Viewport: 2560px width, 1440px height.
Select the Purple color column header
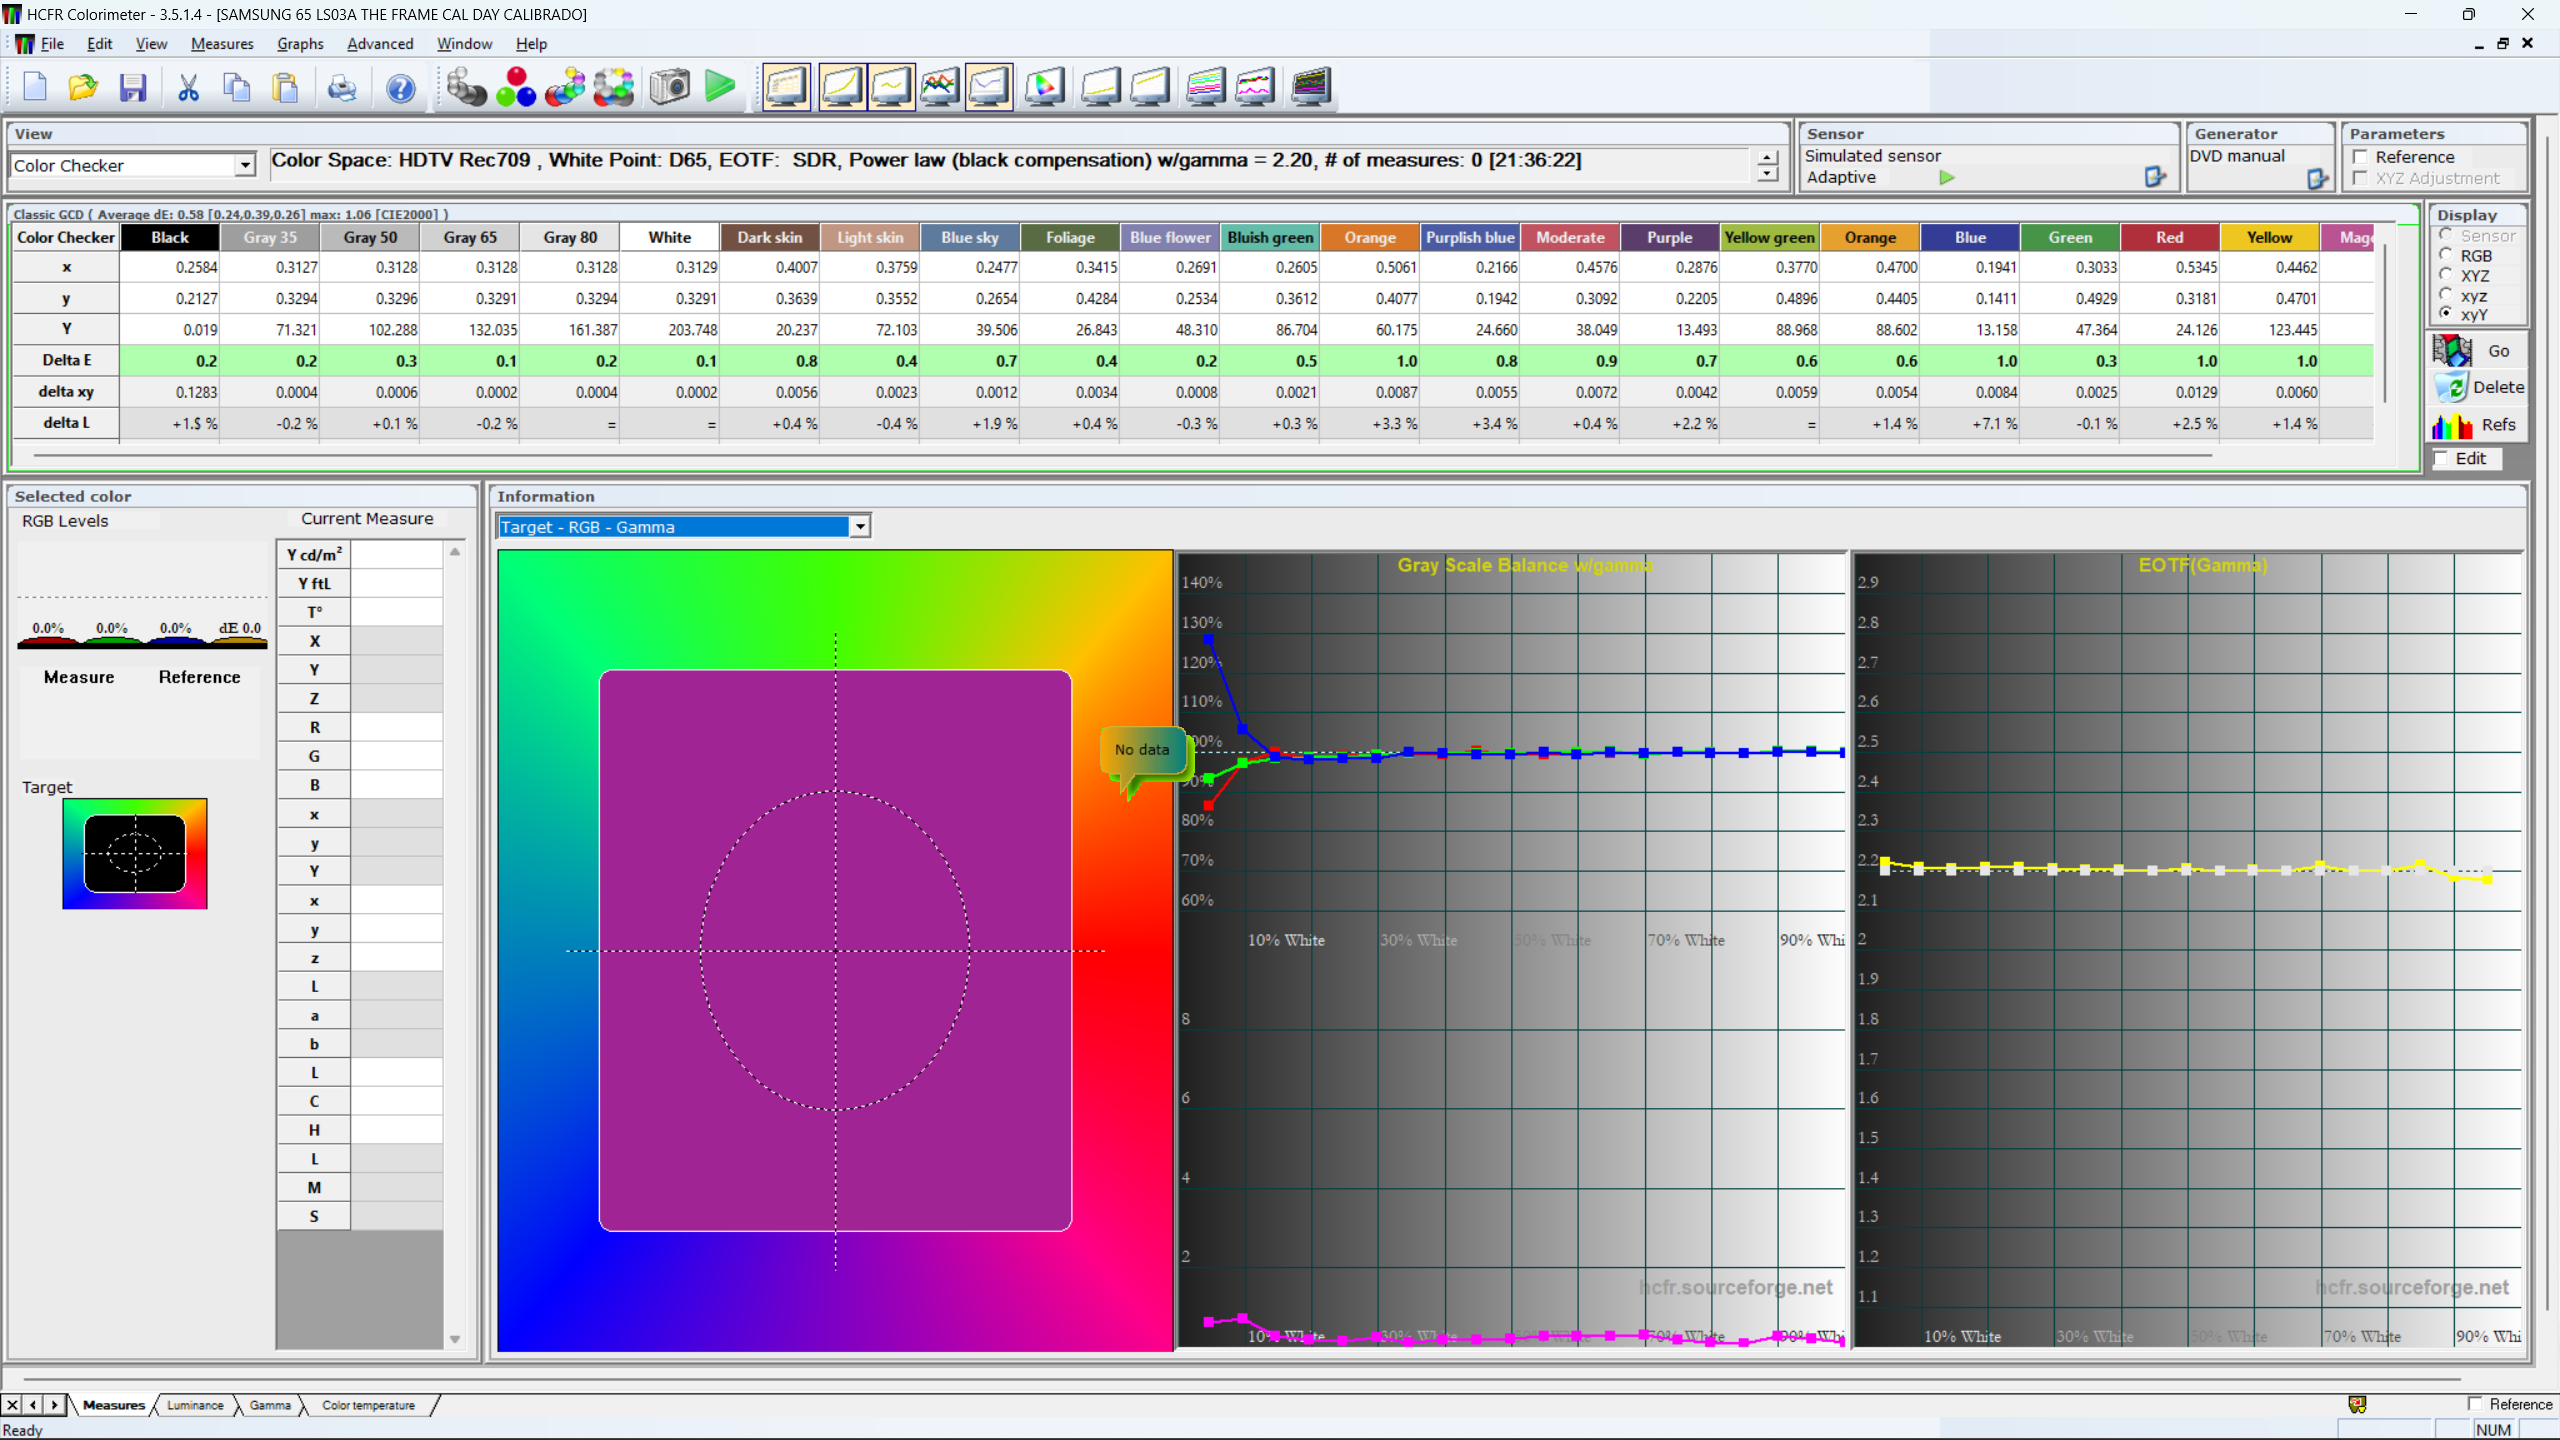pos(1669,237)
